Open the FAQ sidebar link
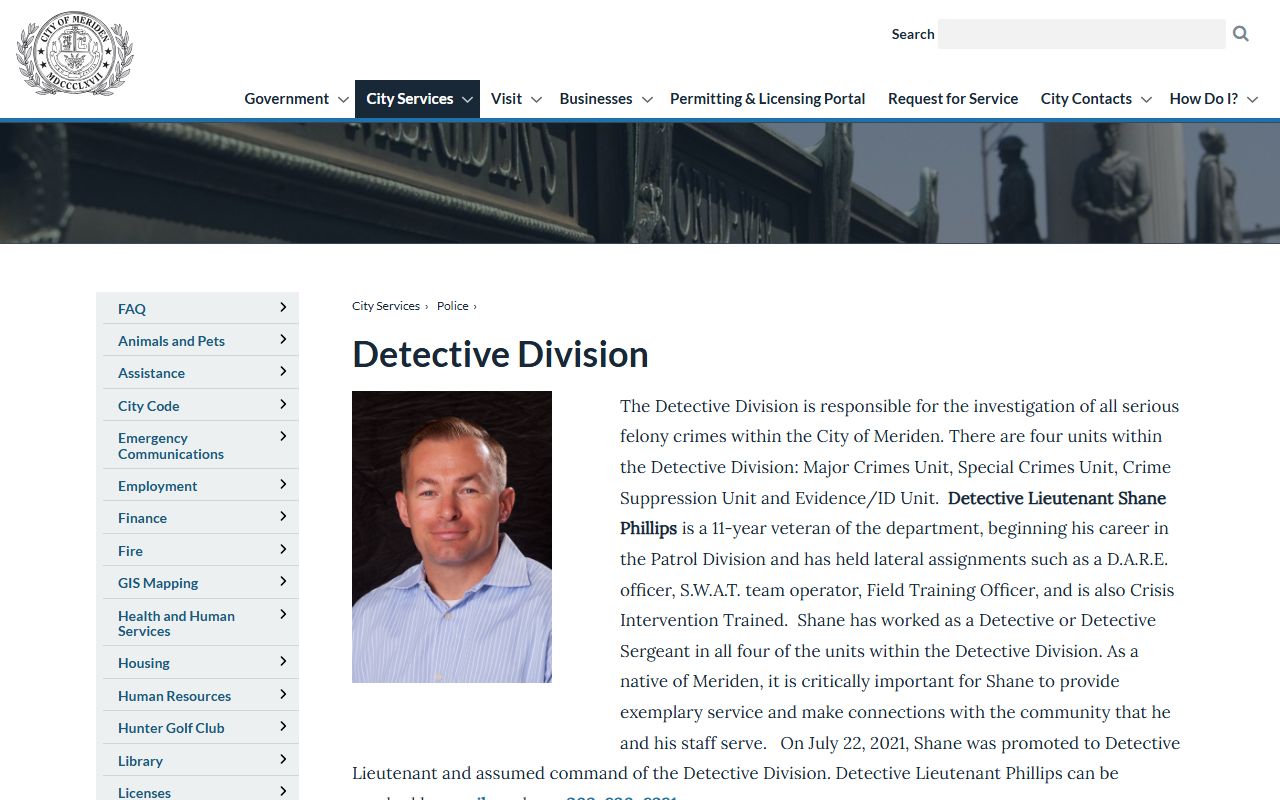1280x800 pixels. (132, 309)
